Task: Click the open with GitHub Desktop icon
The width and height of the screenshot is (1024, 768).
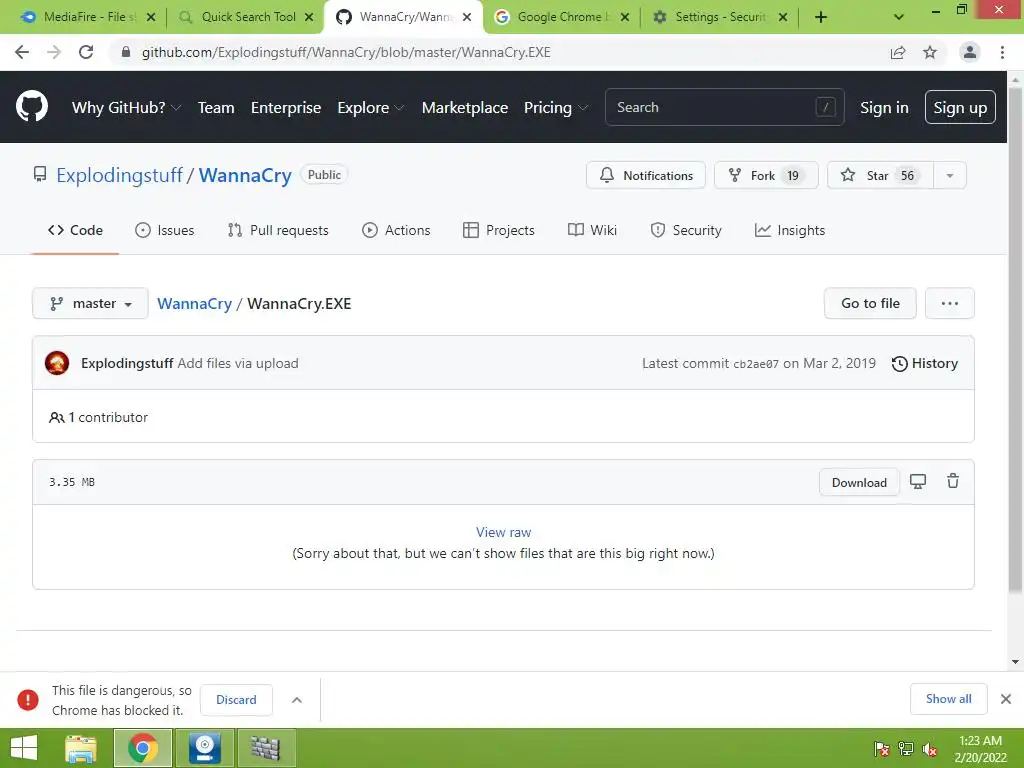Action: (918, 482)
